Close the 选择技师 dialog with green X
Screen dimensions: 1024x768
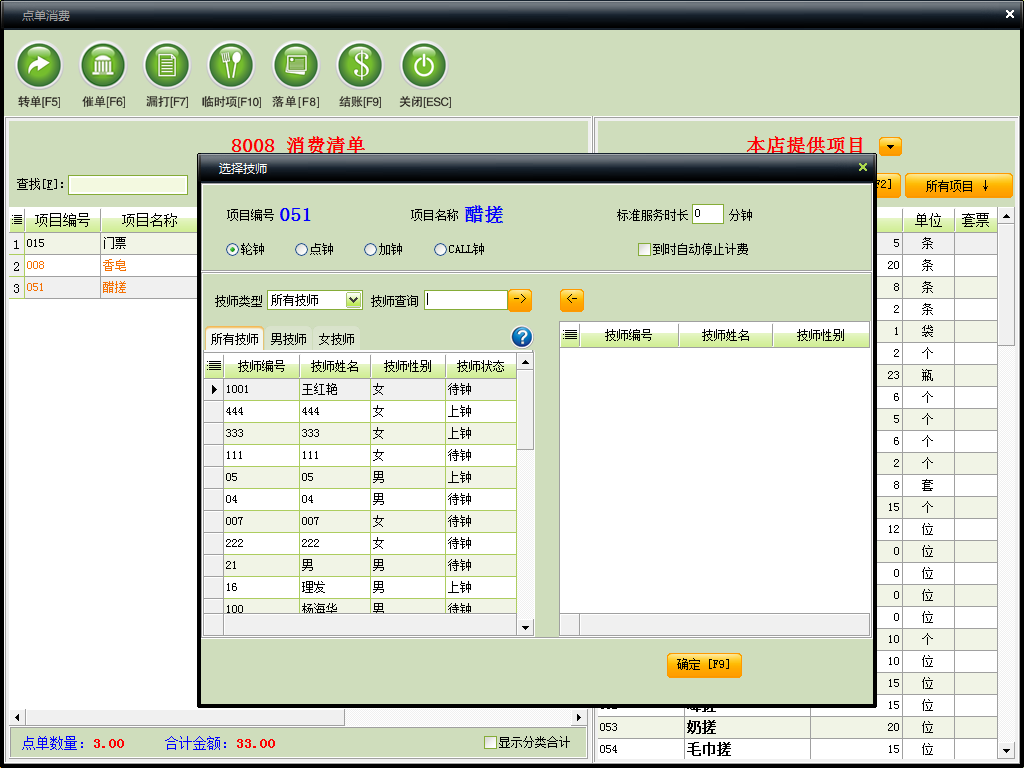[863, 168]
